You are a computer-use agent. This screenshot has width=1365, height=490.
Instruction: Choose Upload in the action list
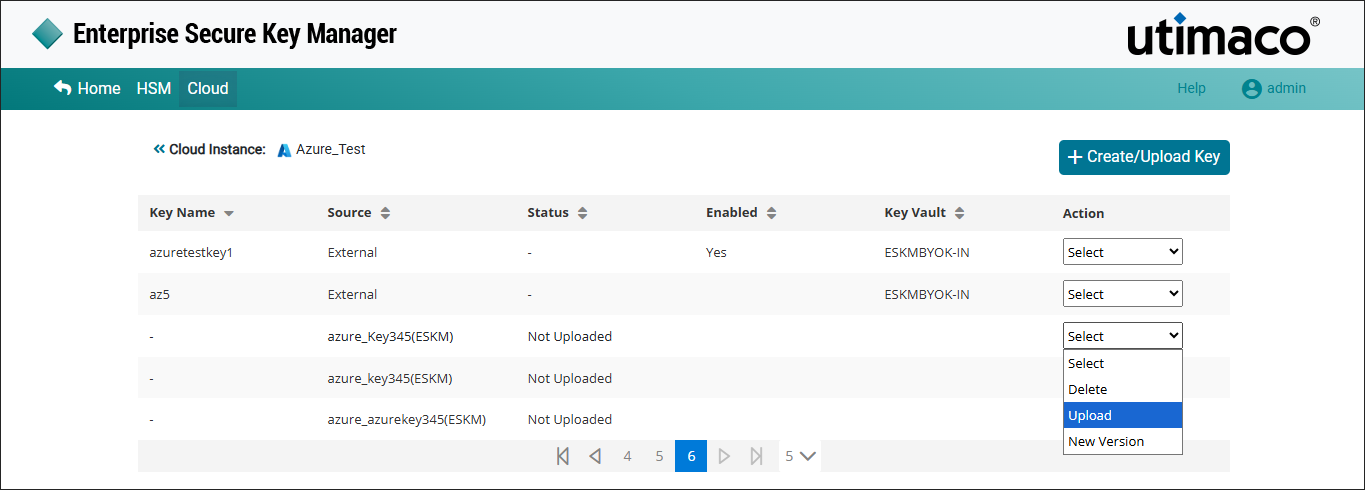tap(1122, 415)
